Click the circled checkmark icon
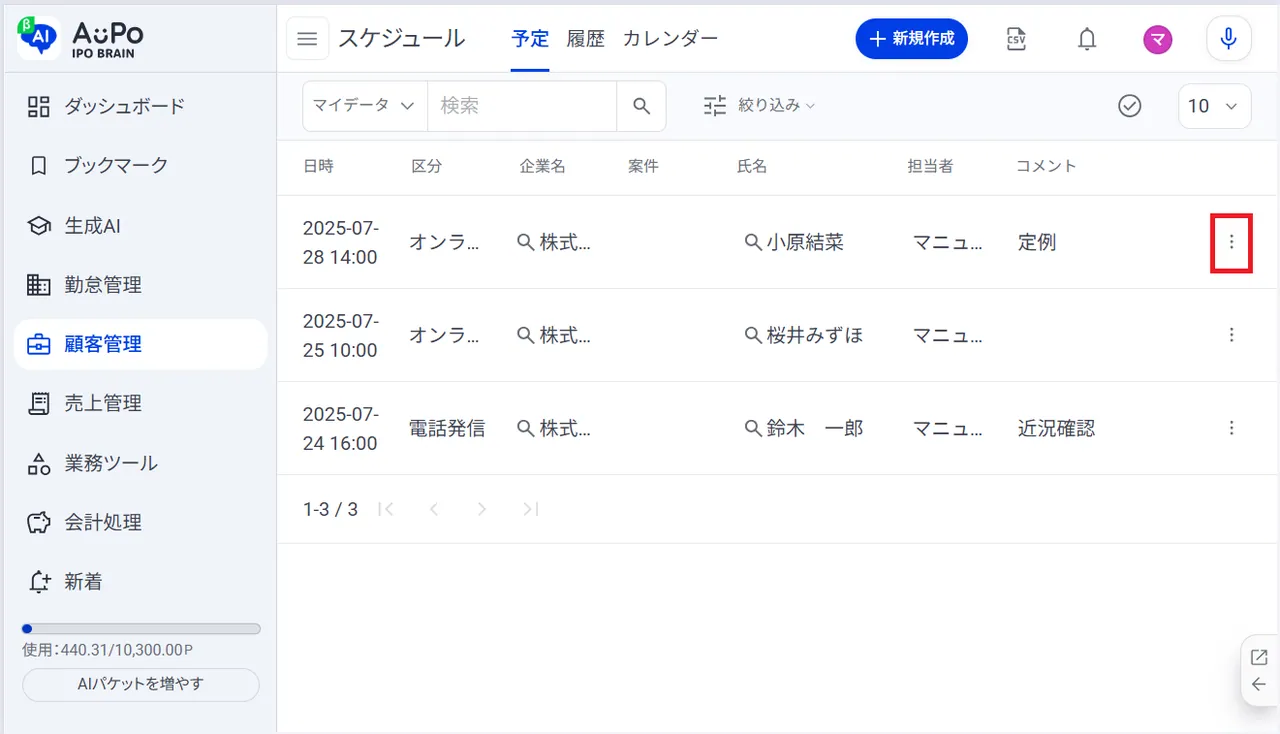Image resolution: width=1280 pixels, height=734 pixels. [x=1130, y=106]
